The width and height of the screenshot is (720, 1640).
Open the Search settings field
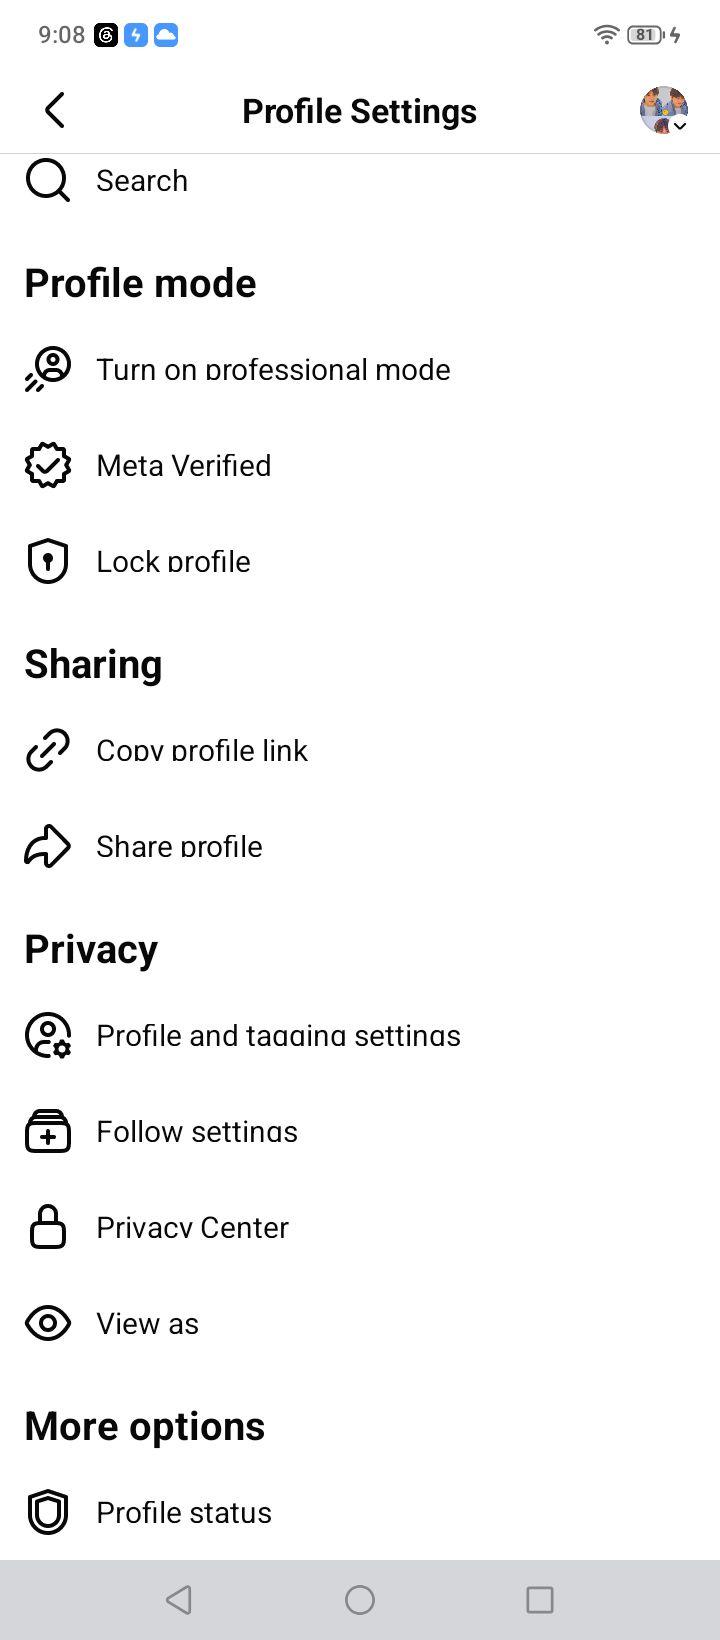tap(360, 181)
